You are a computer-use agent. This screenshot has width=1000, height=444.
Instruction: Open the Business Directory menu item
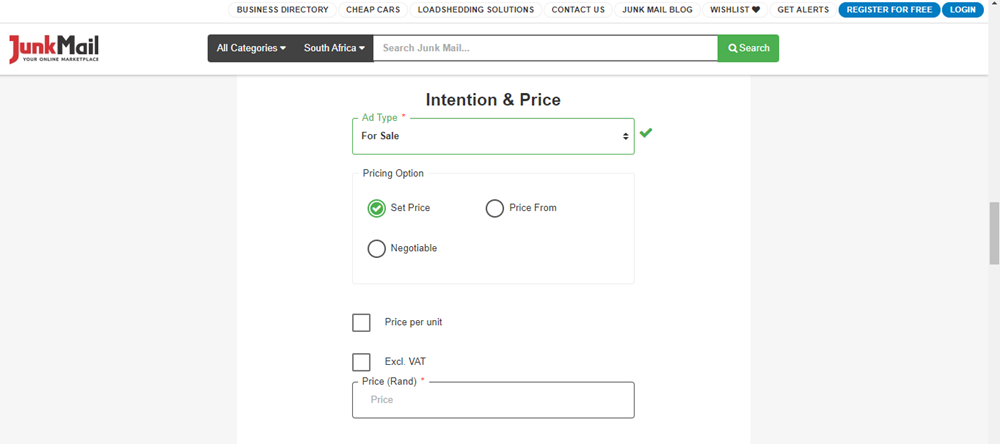click(282, 10)
